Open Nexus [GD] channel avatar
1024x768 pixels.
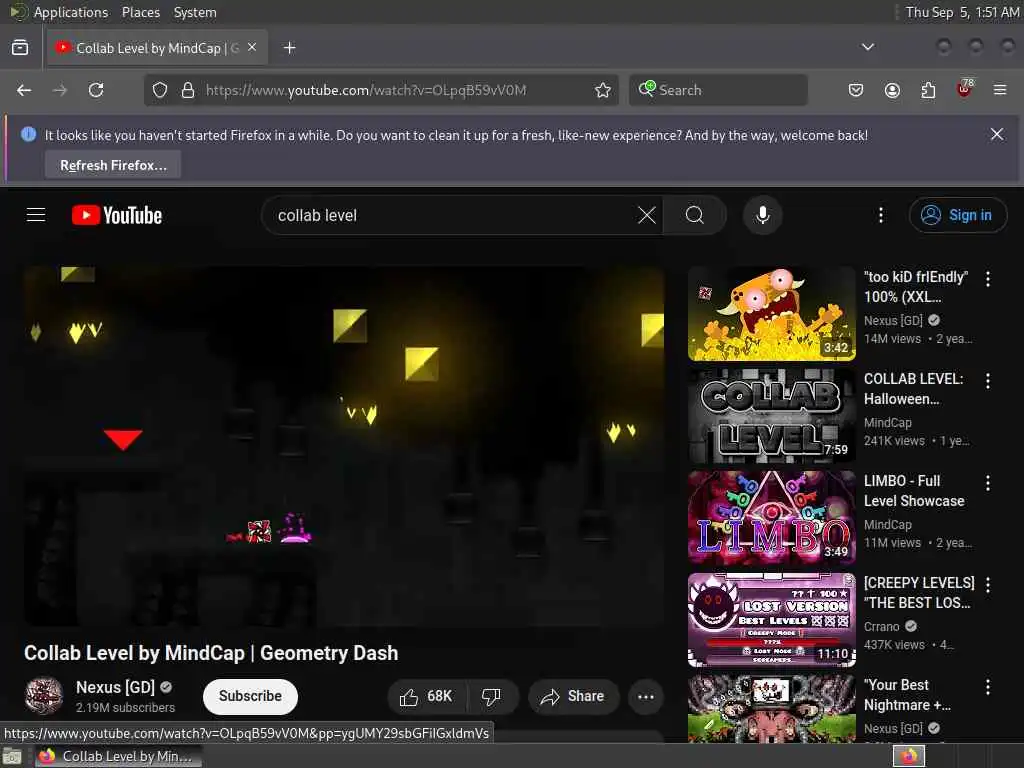(x=44, y=696)
